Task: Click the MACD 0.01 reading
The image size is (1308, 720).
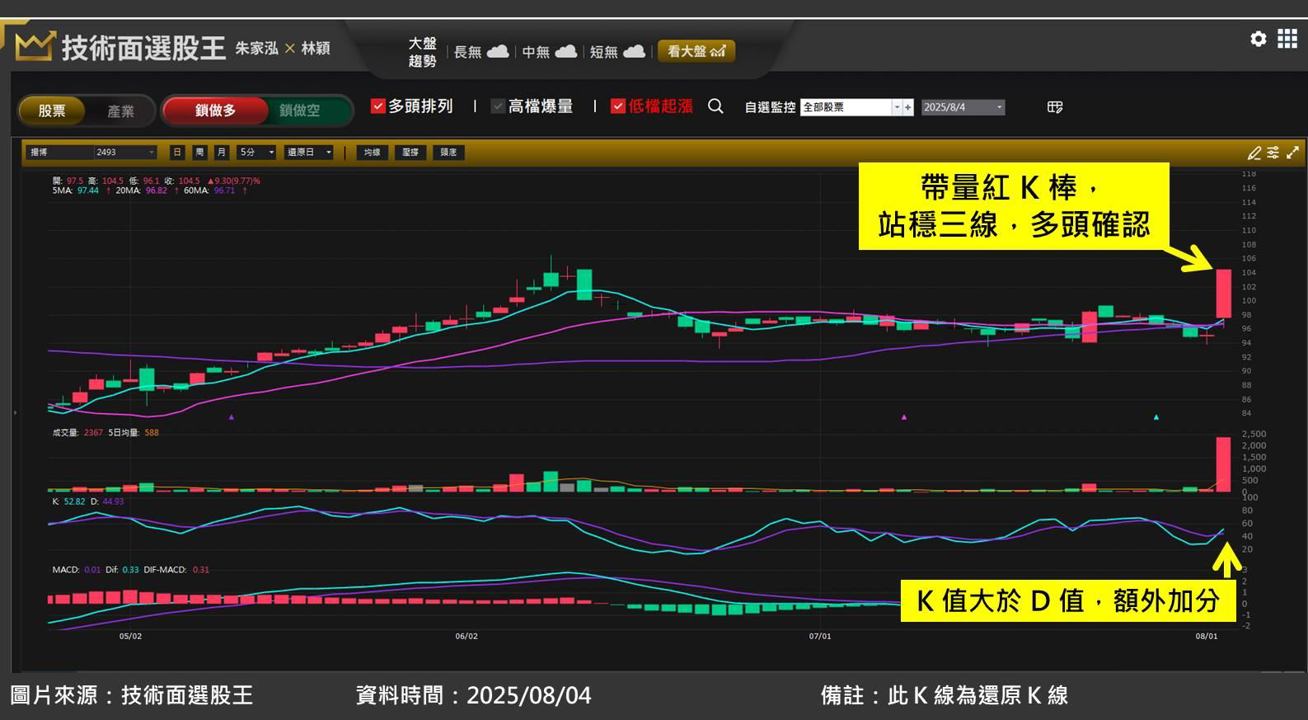Action: click(x=76, y=570)
